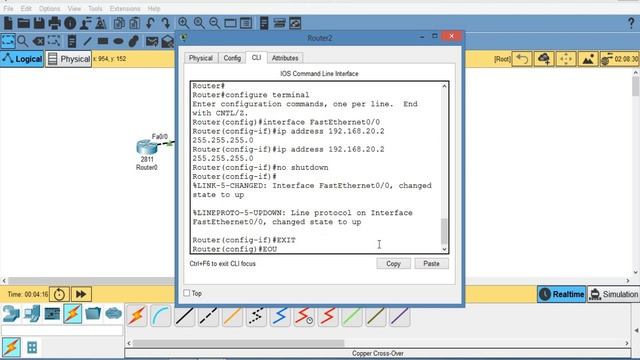Switch to Logical workspace view

tap(22, 59)
